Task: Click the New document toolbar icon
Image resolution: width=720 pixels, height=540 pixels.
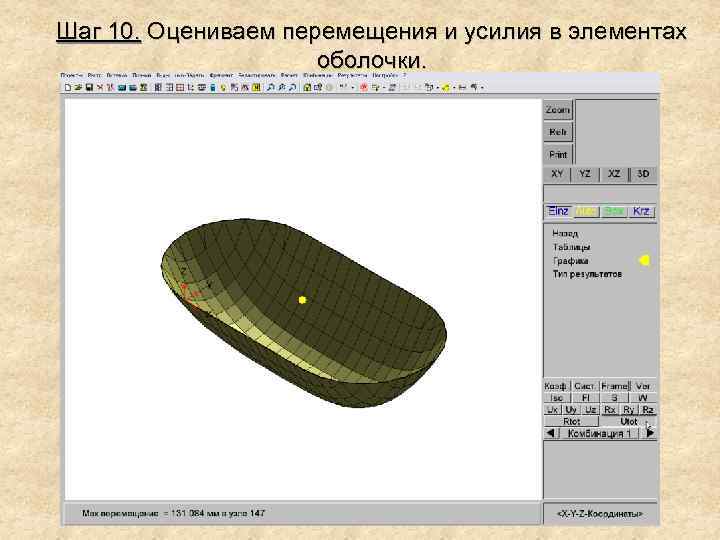Action: tap(68, 87)
